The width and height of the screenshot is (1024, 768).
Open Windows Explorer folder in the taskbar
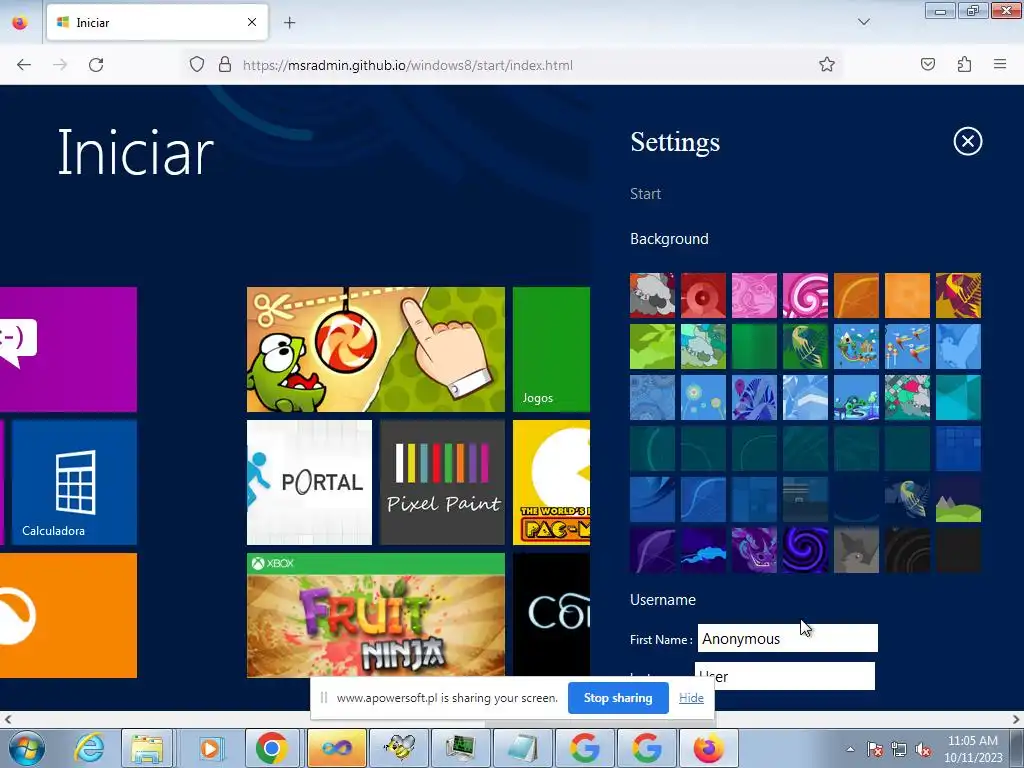pyautogui.click(x=147, y=748)
